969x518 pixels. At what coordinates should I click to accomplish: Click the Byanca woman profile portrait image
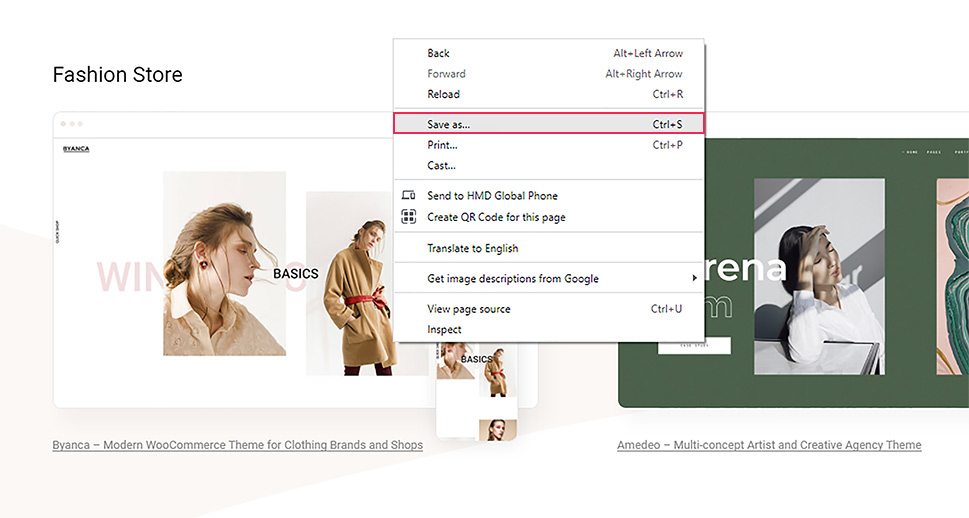[x=224, y=263]
